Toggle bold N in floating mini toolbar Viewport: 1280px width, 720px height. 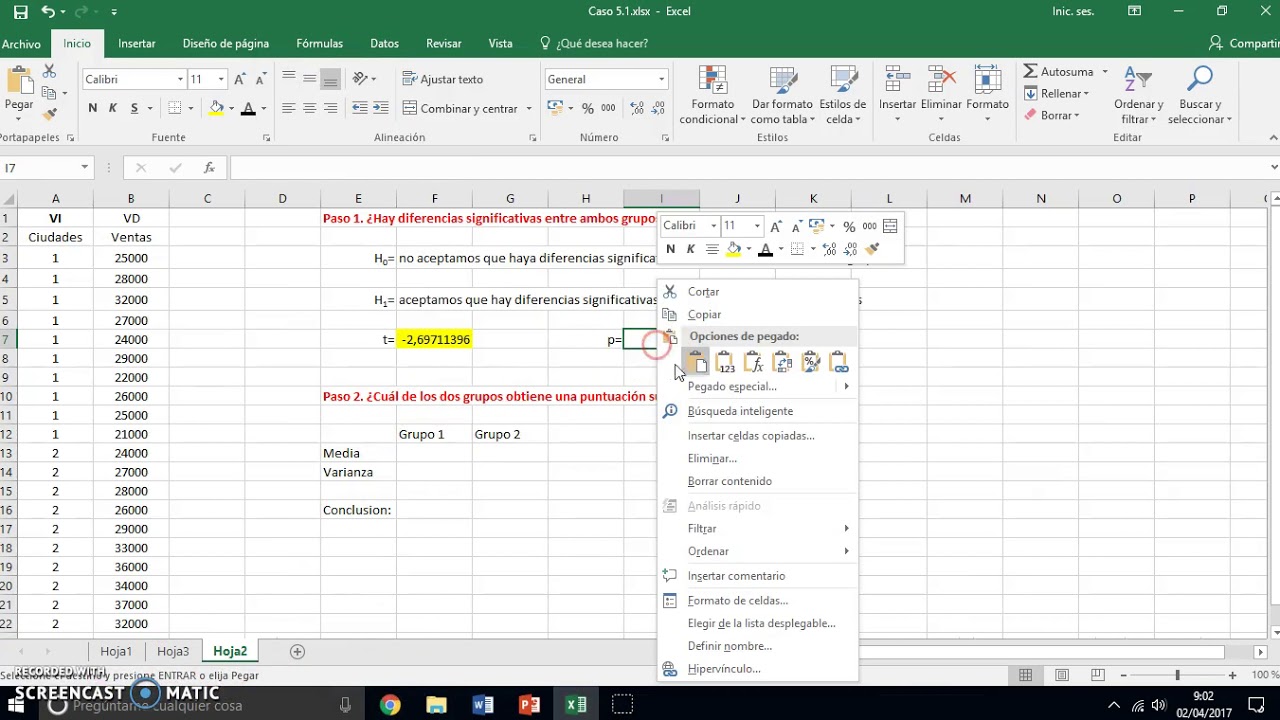(670, 249)
